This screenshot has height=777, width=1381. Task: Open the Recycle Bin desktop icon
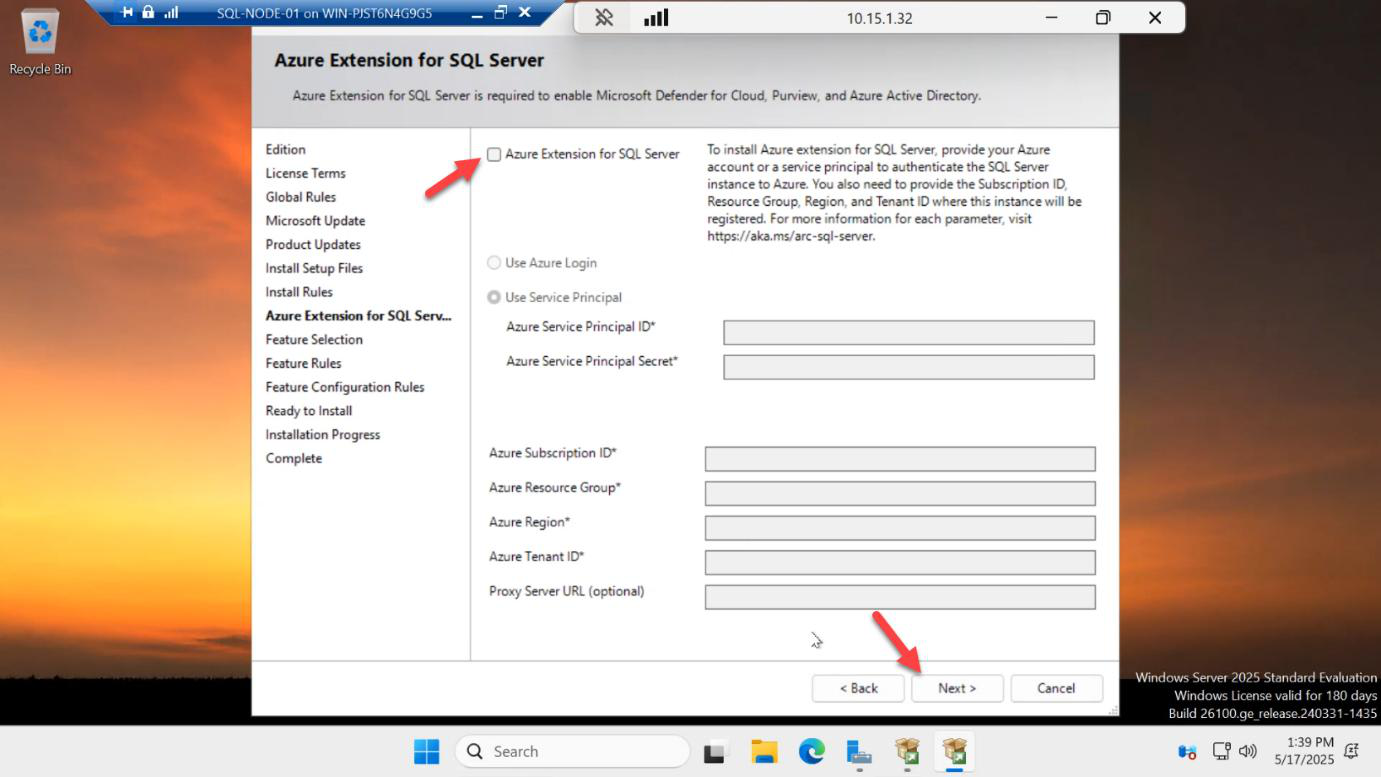40,42
